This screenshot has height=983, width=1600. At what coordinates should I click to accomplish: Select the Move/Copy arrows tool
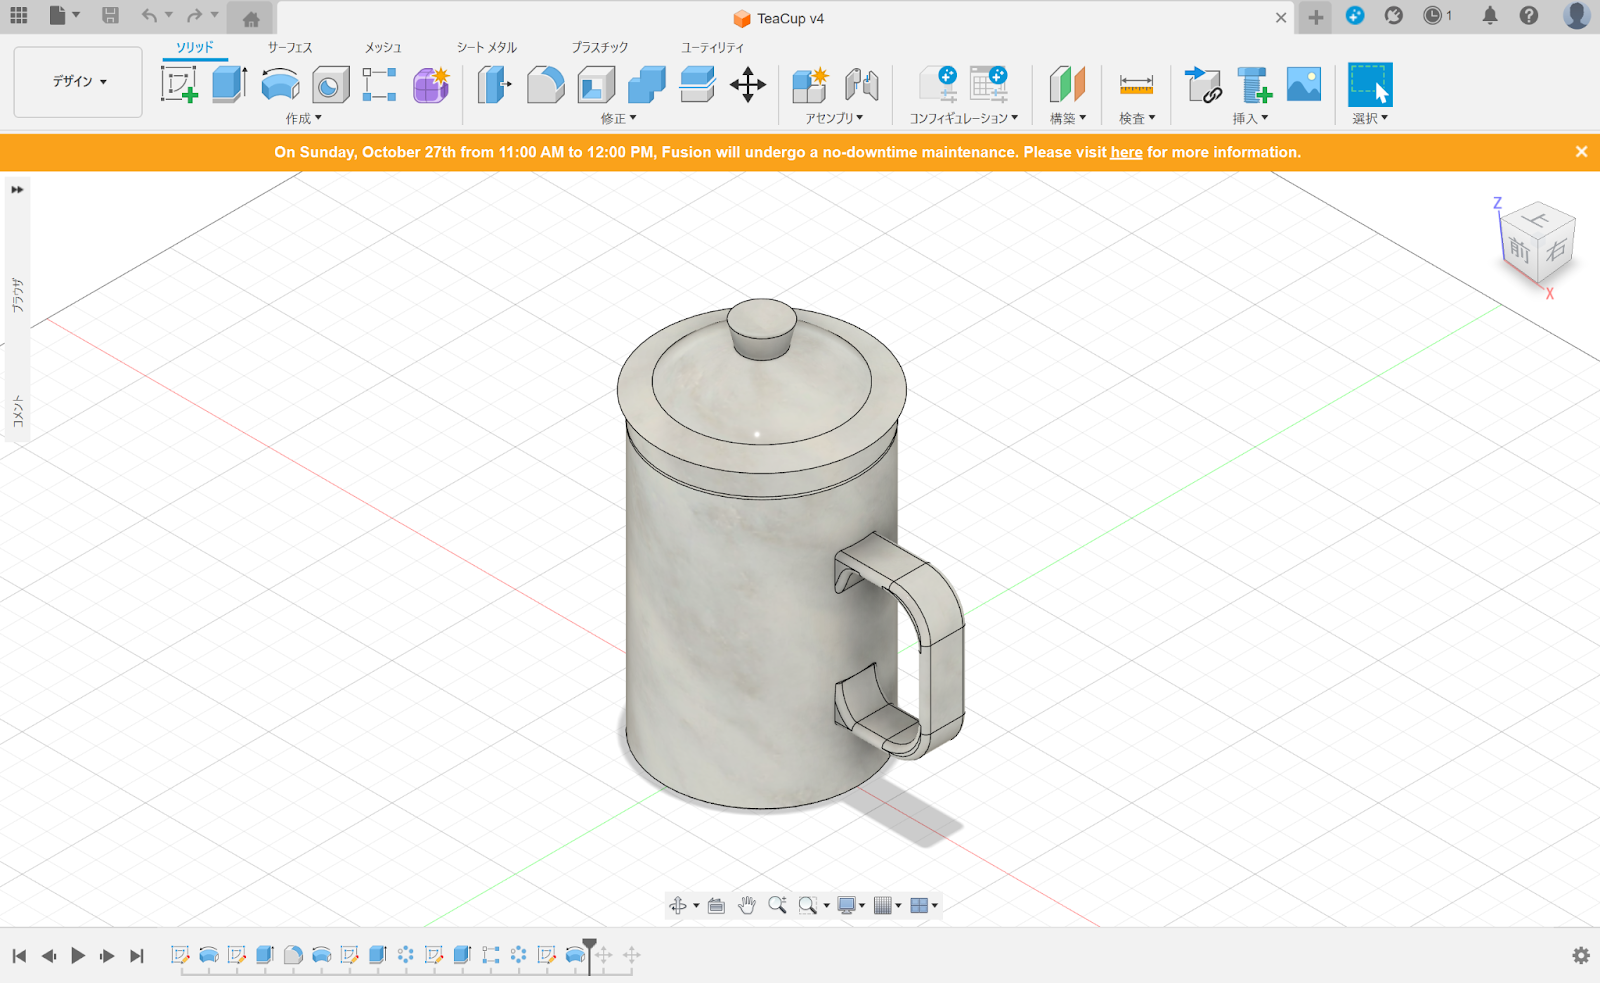(748, 85)
